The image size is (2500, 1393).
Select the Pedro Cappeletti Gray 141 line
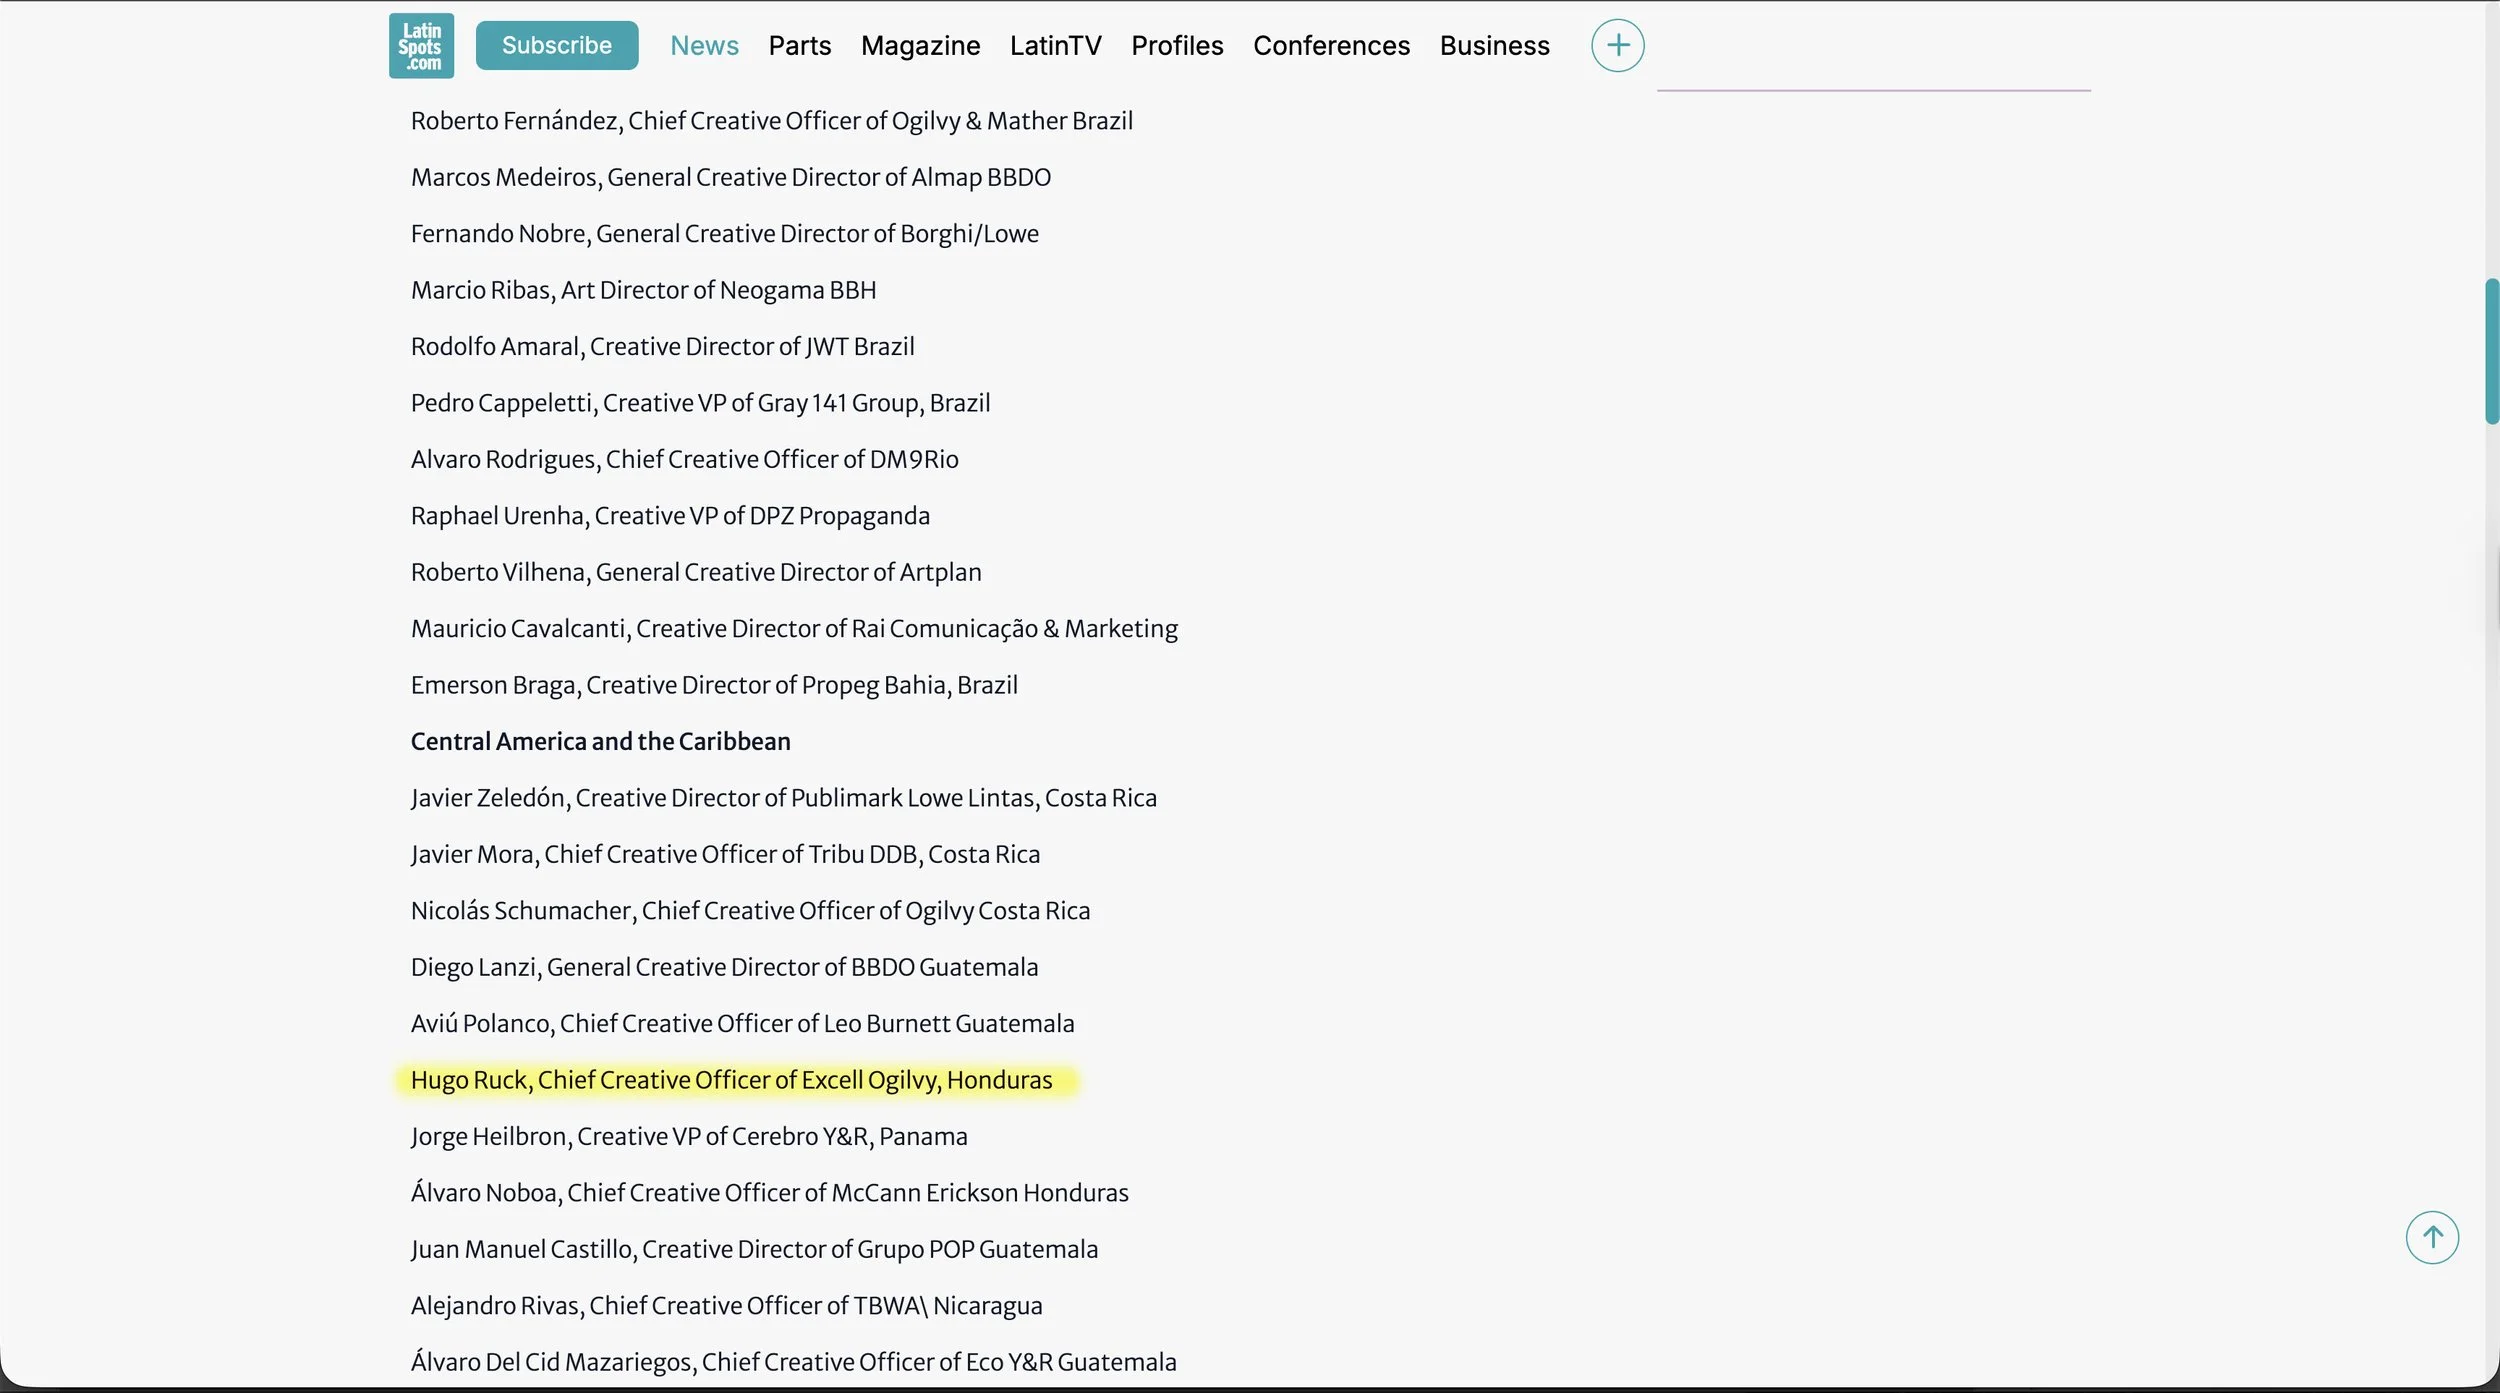click(x=700, y=403)
